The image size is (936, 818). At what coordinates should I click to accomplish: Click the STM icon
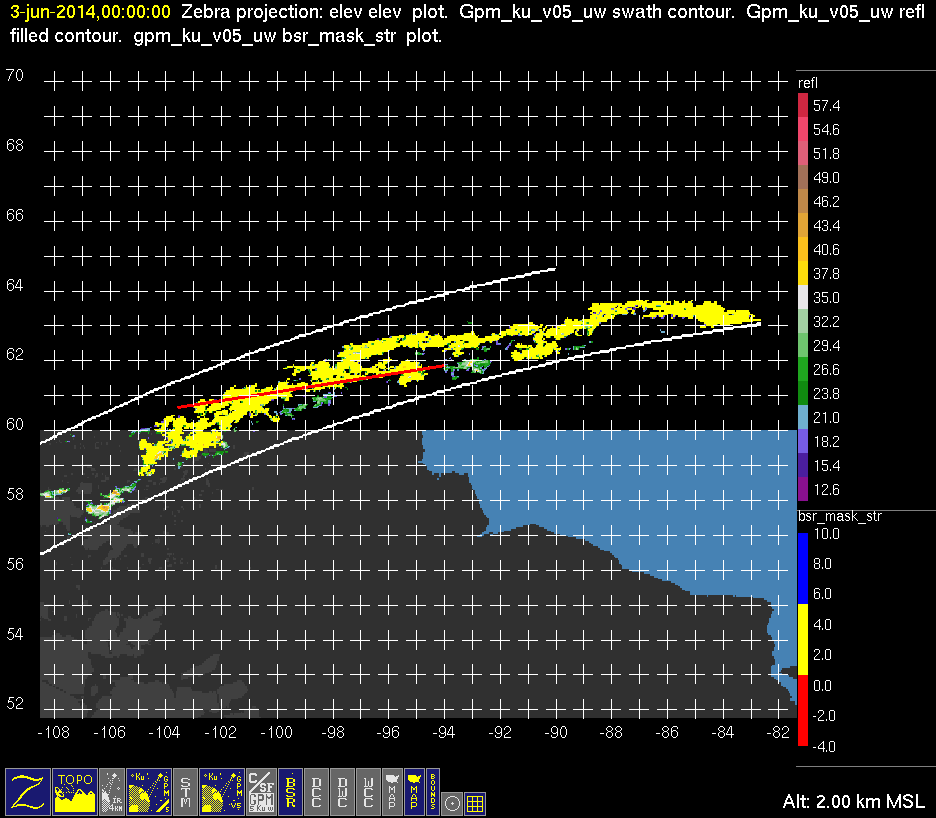point(186,790)
